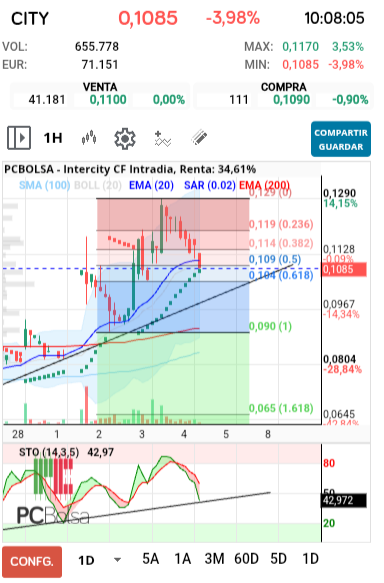Image resolution: width=384 pixels, height=583 pixels.
Task: Toggle the SAR (0.02) indicator label
Action: [x=210, y=185]
